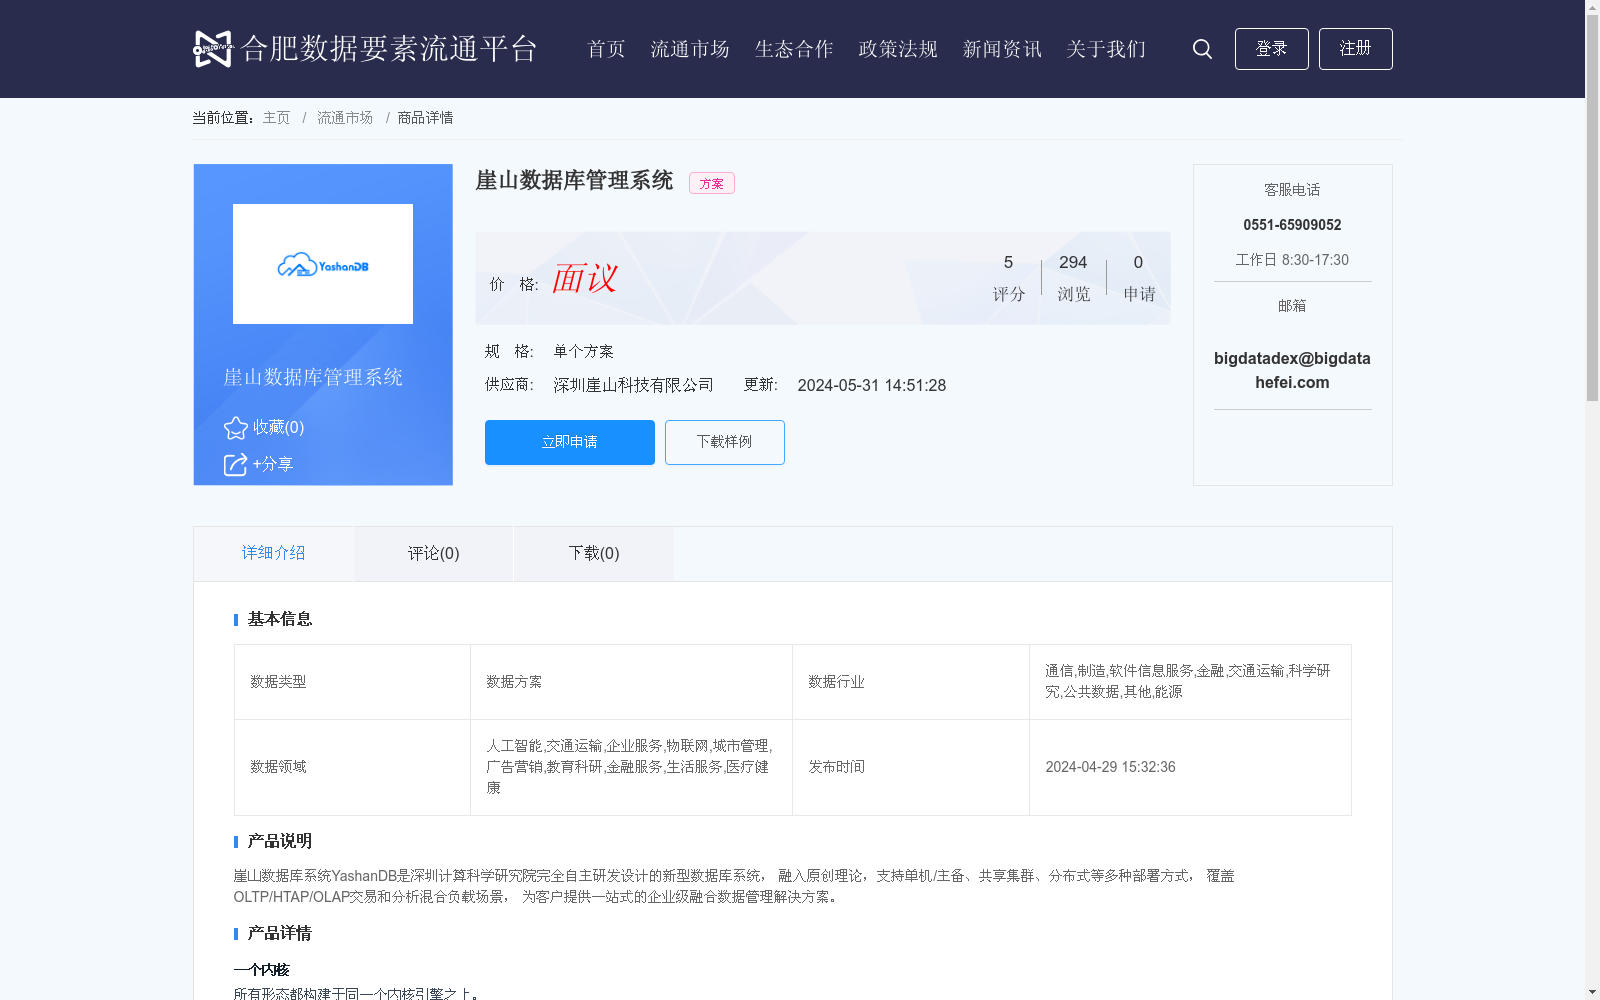Screen dimensions: 1600x1000
Task: Click the price value 面议
Action: (x=585, y=278)
